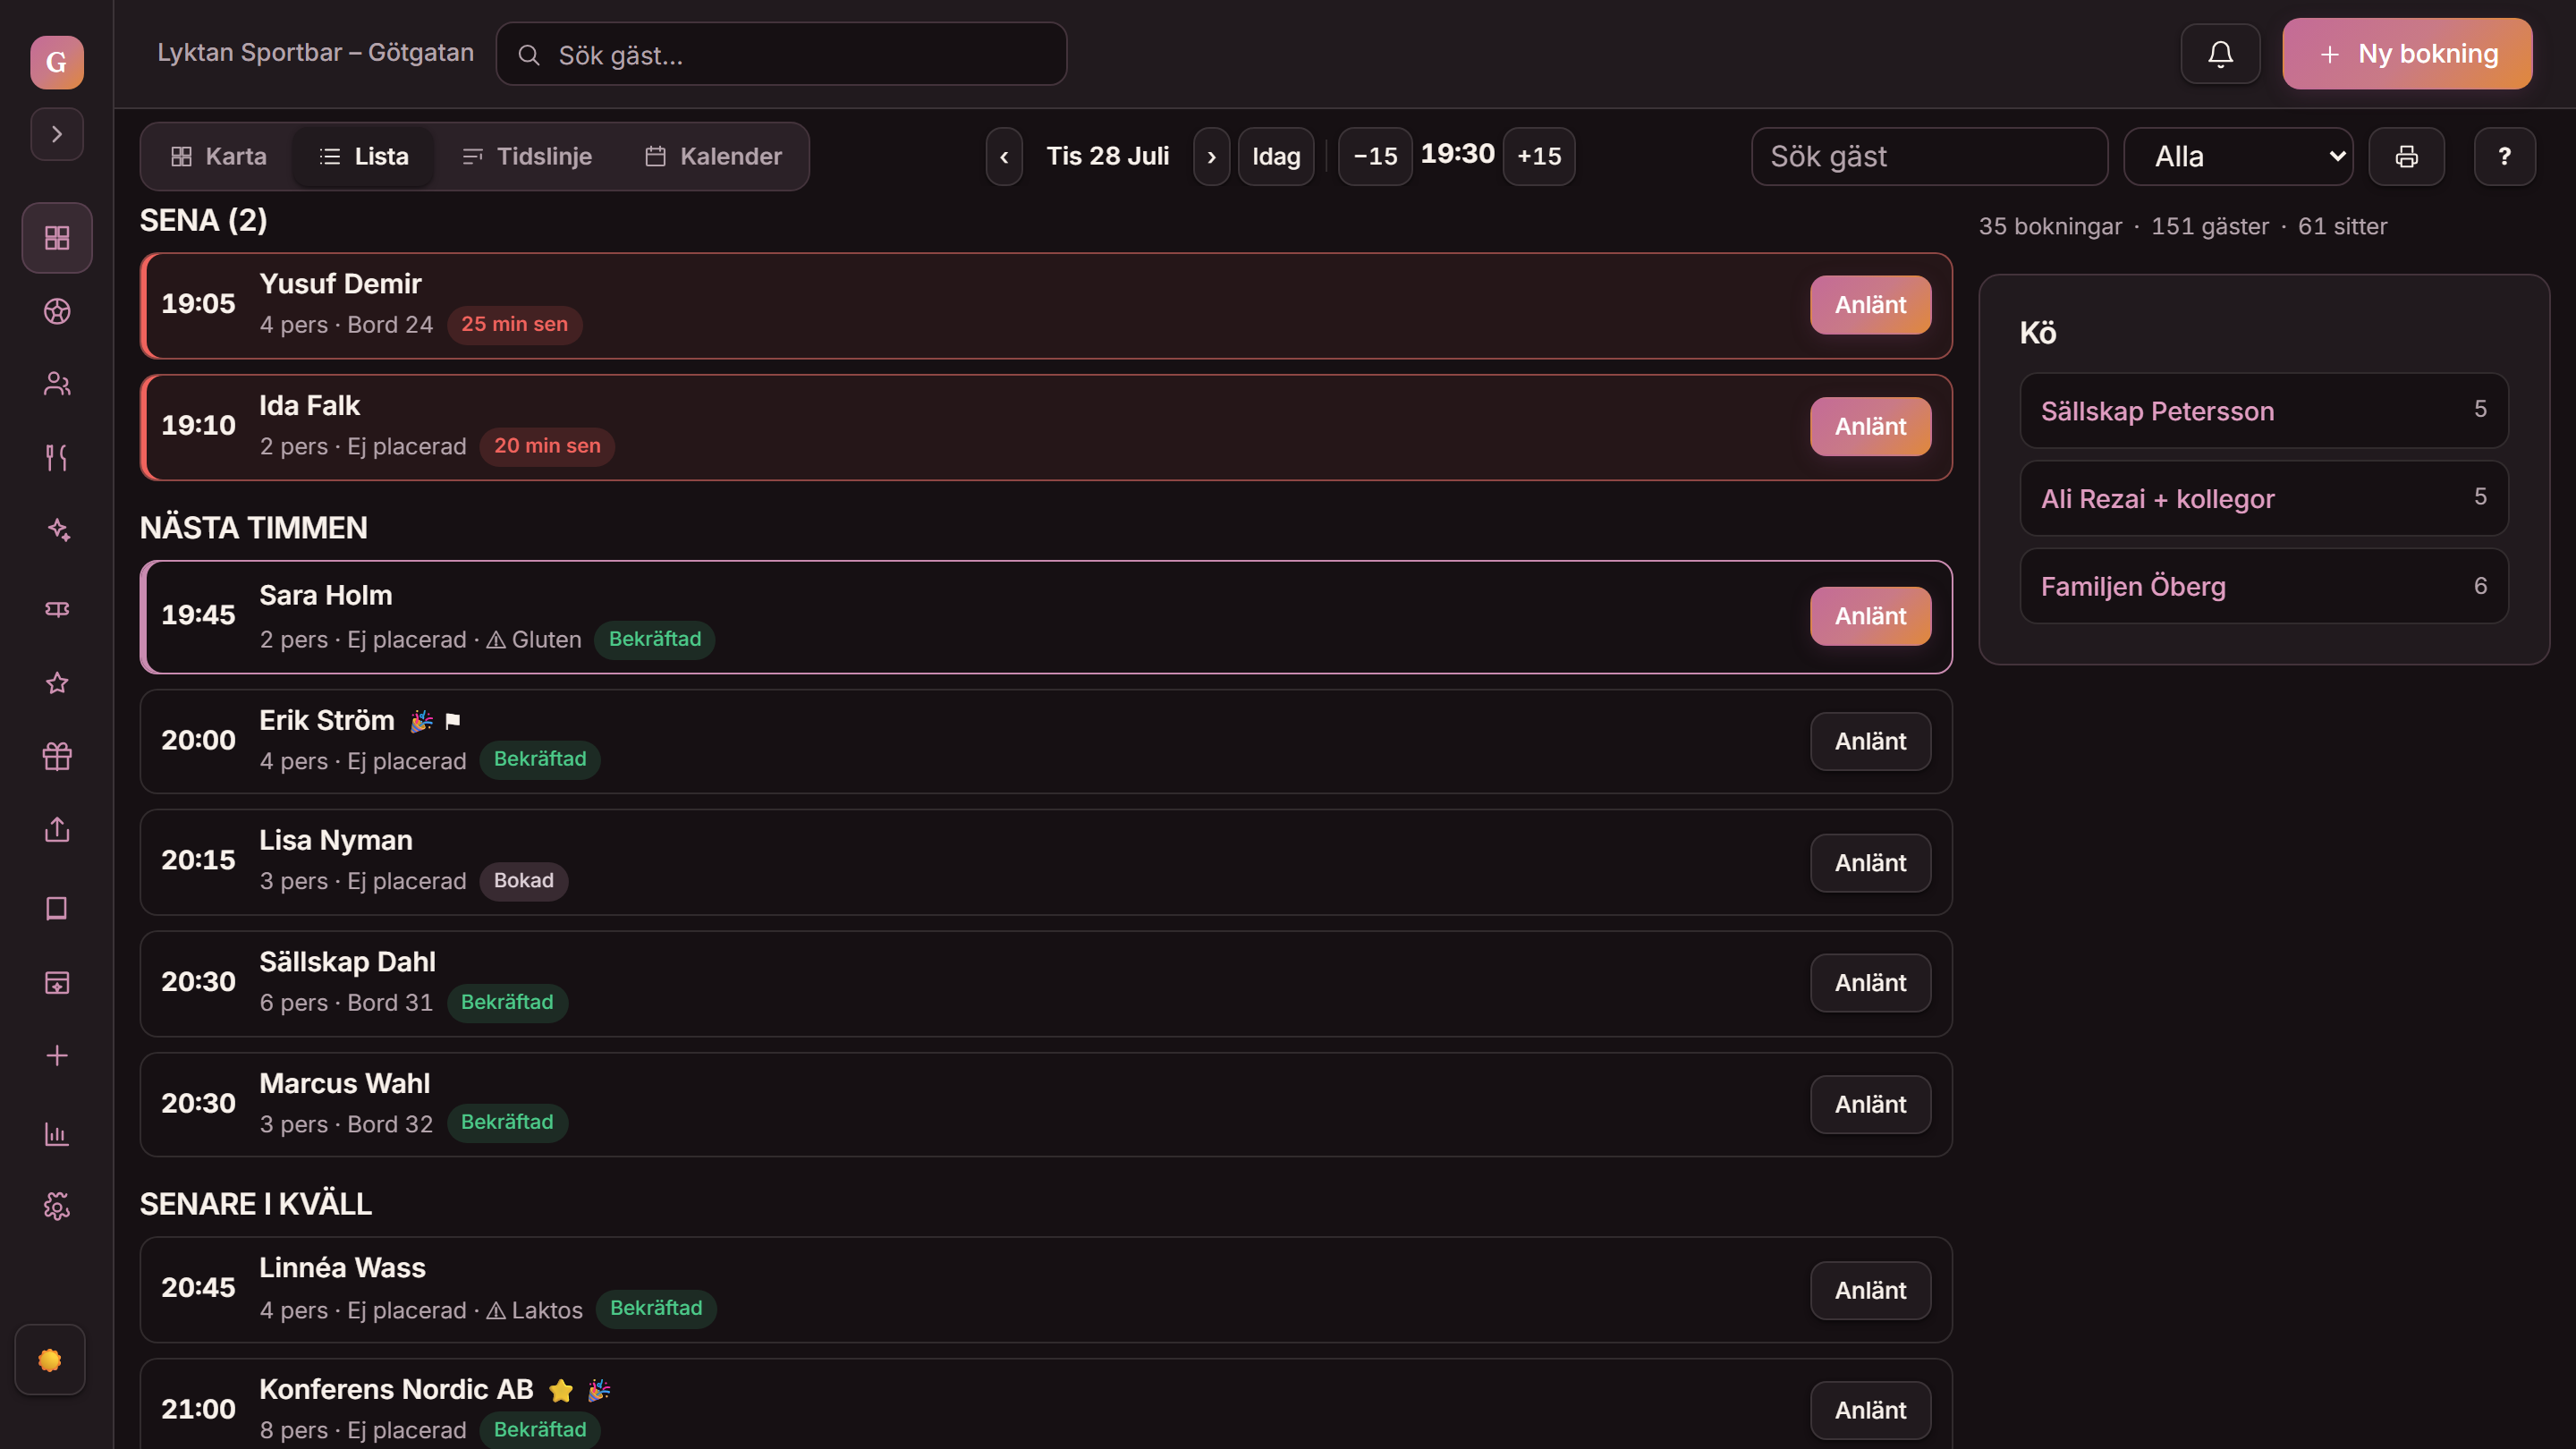Create a new booking with Ny bokning
Viewport: 2576px width, 1449px height.
(2407, 54)
